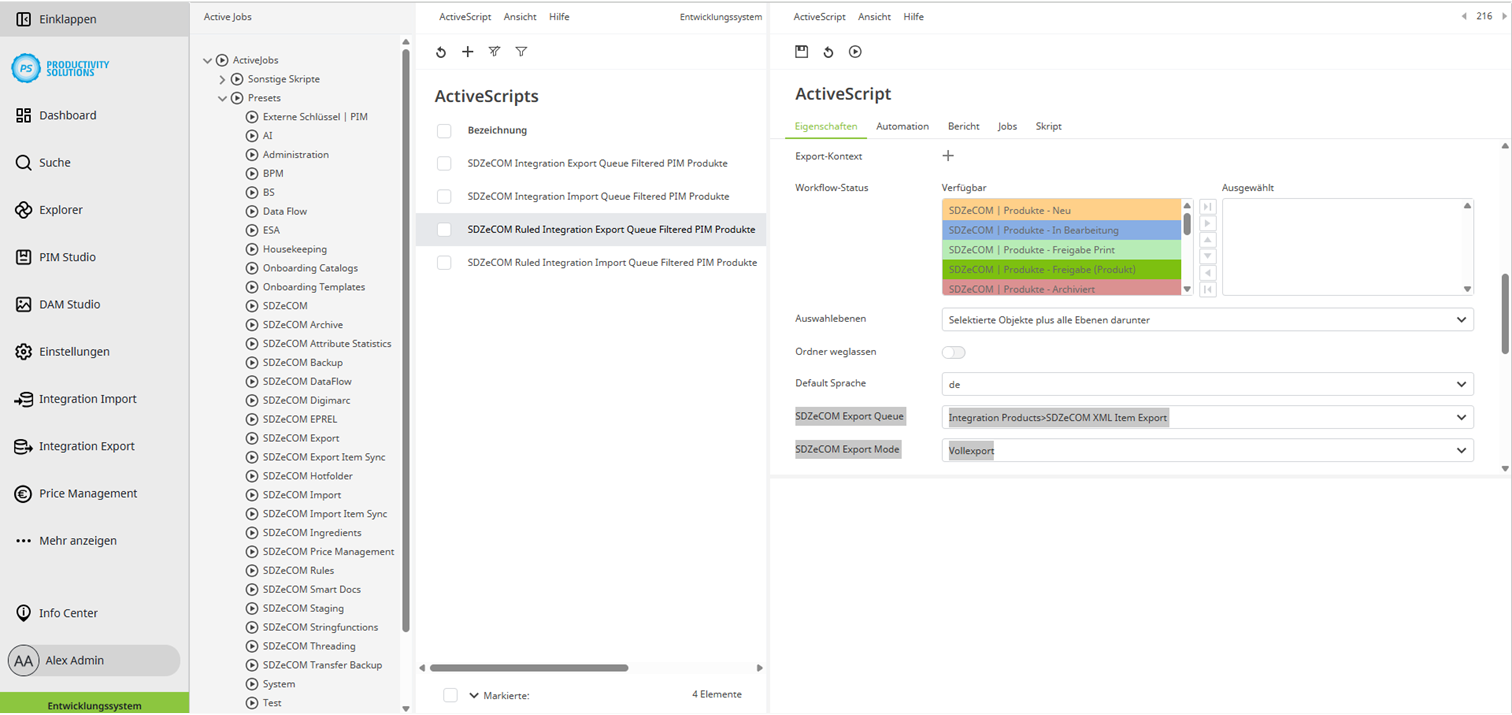The image size is (1512, 715).
Task: Tick the Markierte checkbox at the bottom
Action: point(449,694)
